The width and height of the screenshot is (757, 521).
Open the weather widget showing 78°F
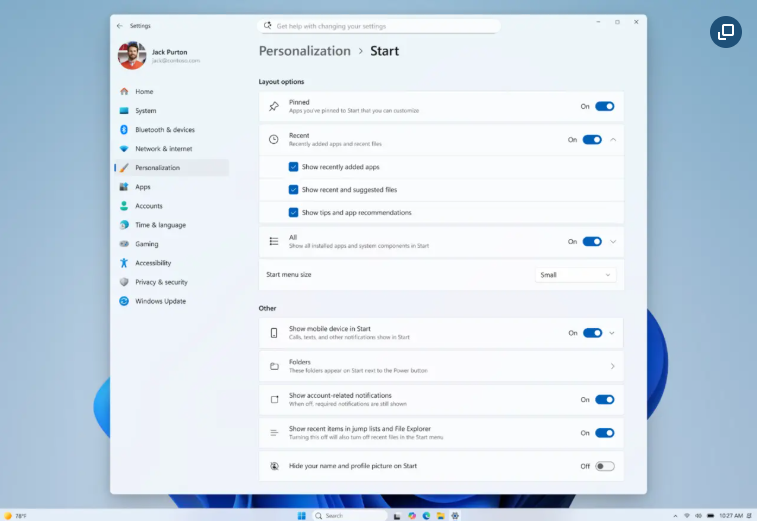click(15, 516)
